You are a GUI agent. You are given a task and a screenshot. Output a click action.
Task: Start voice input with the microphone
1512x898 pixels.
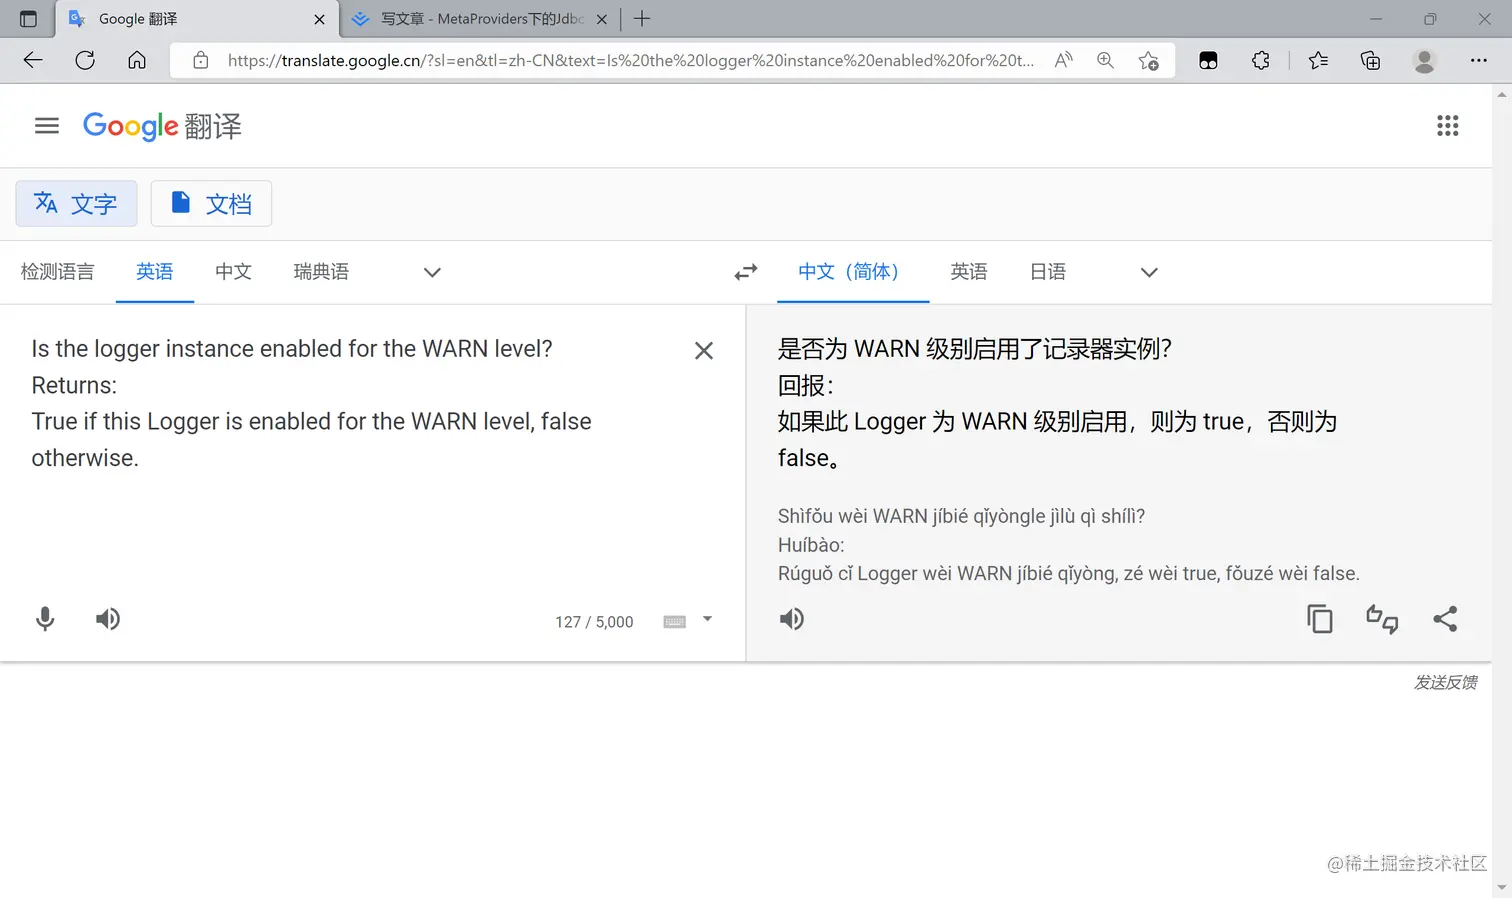45,619
